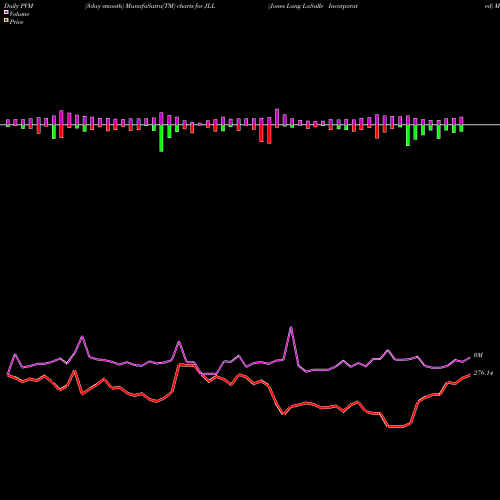Click the tallest peak of the magenta volume line
Image resolution: width=500 pixels, height=500 pixels.
coord(291,328)
